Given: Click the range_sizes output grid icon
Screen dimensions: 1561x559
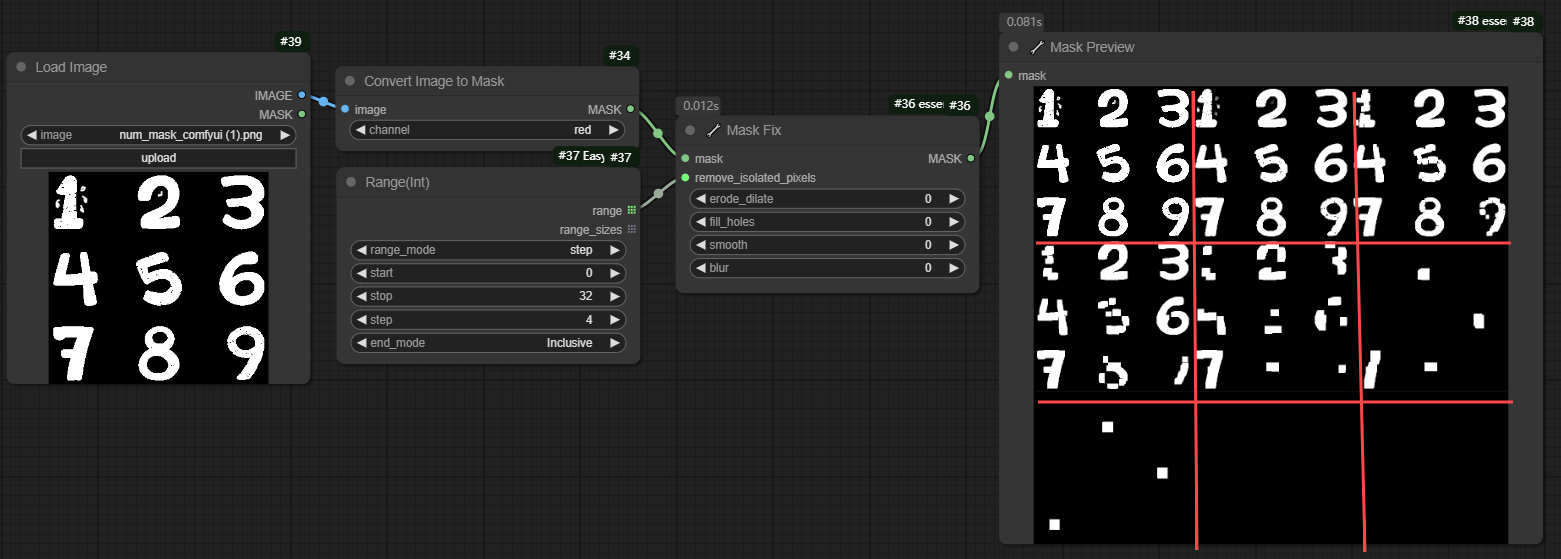Looking at the screenshot, I should pyautogui.click(x=631, y=229).
